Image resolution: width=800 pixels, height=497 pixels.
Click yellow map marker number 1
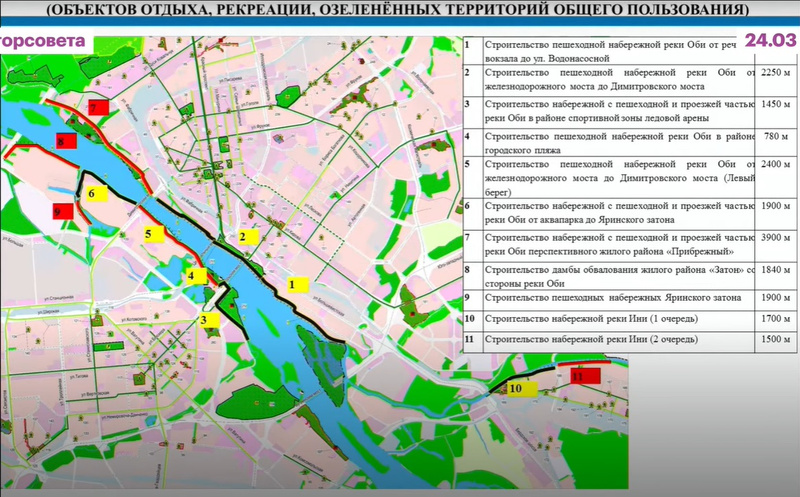297,284
